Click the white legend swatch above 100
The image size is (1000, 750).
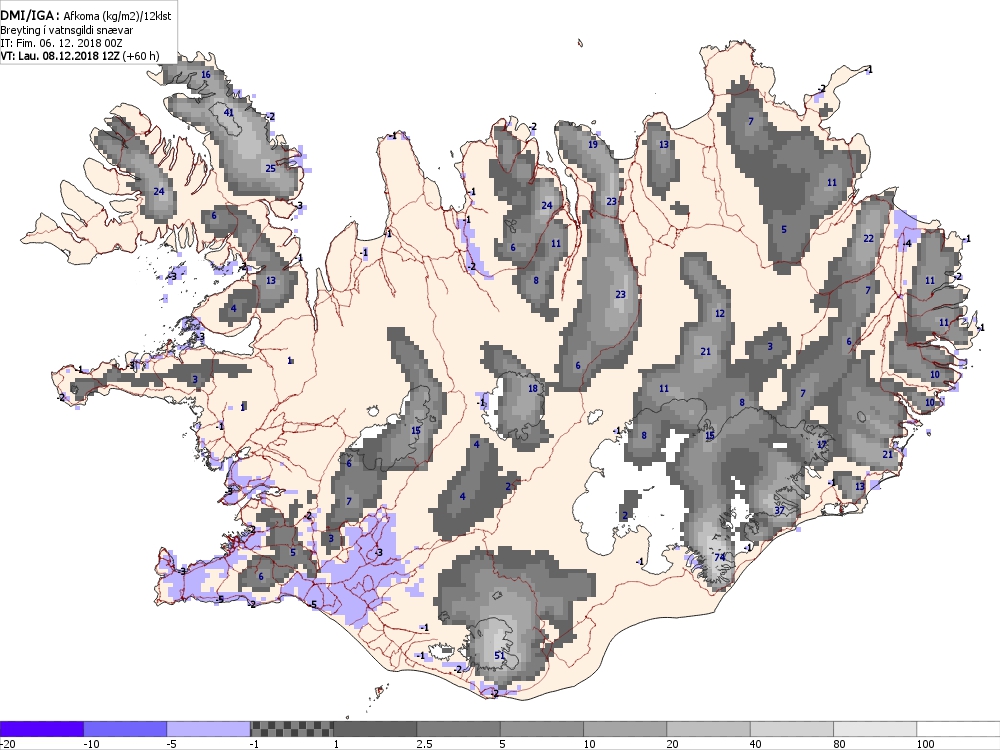(x=959, y=729)
